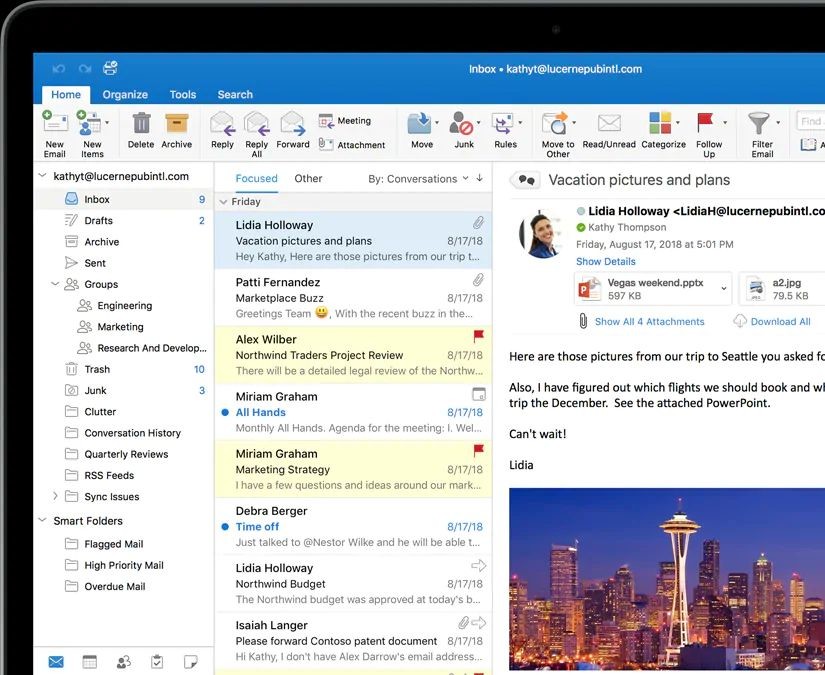825x675 pixels.
Task: Toggle the flag on Alex Wilber message
Action: click(478, 335)
